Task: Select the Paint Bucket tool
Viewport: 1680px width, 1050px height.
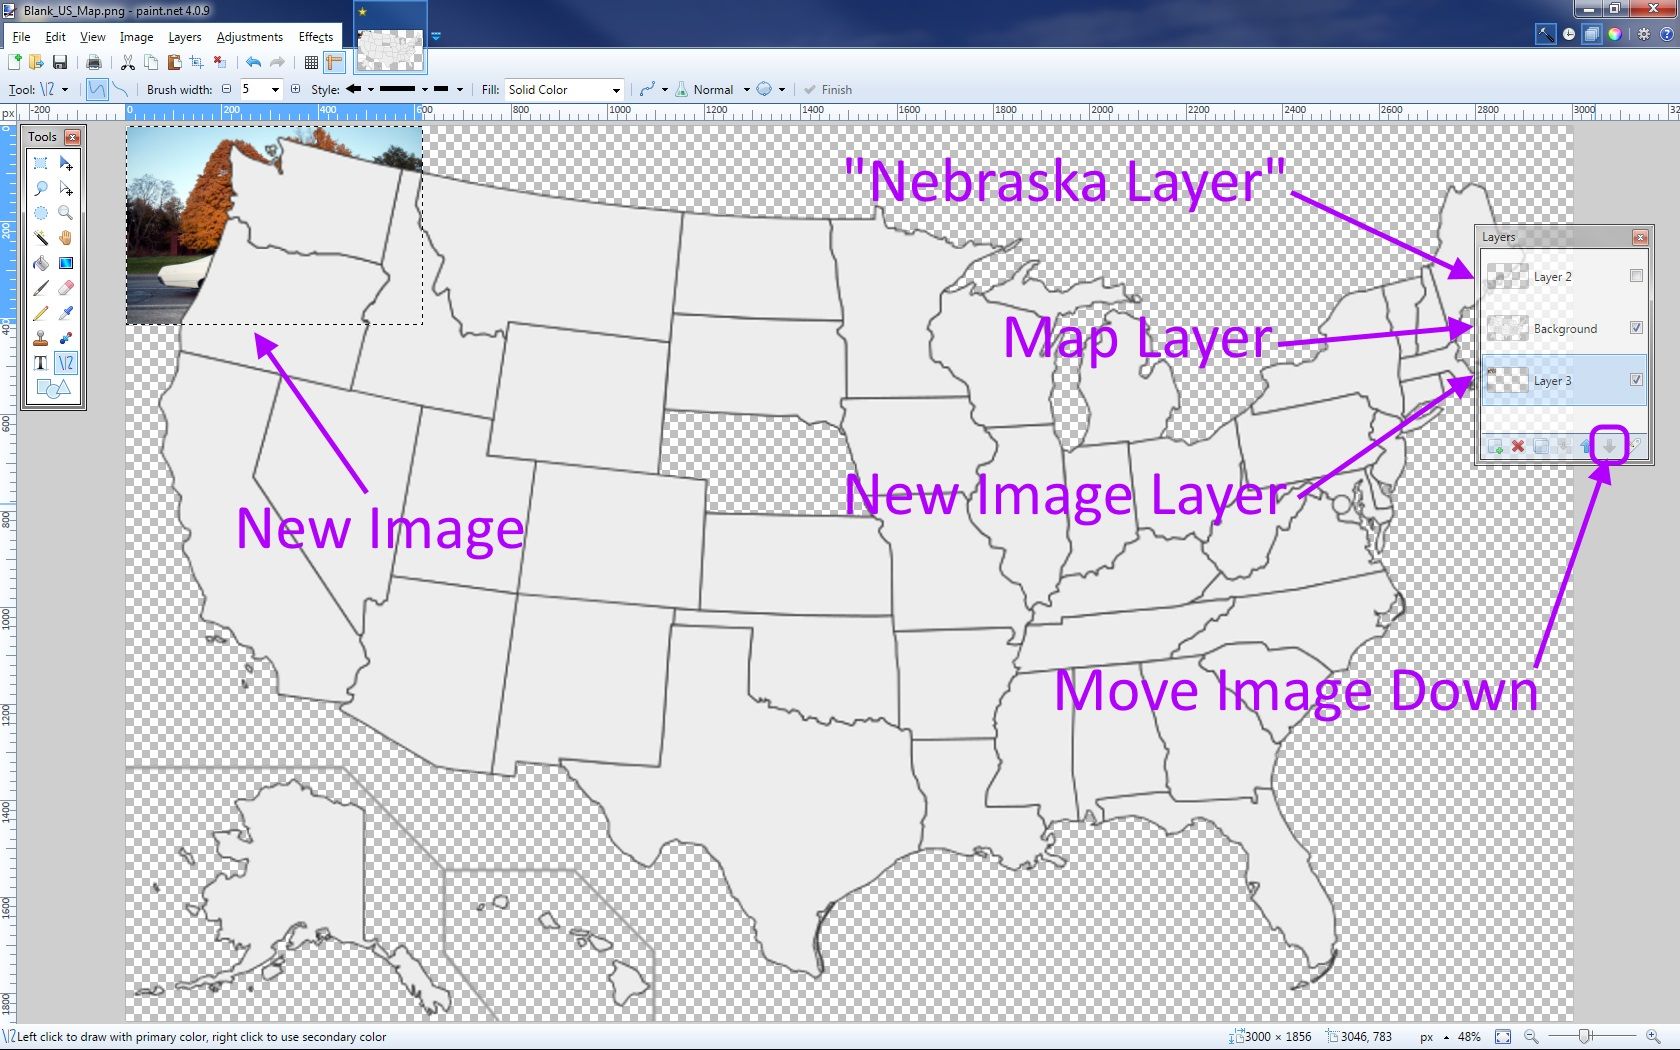Action: pos(41,263)
